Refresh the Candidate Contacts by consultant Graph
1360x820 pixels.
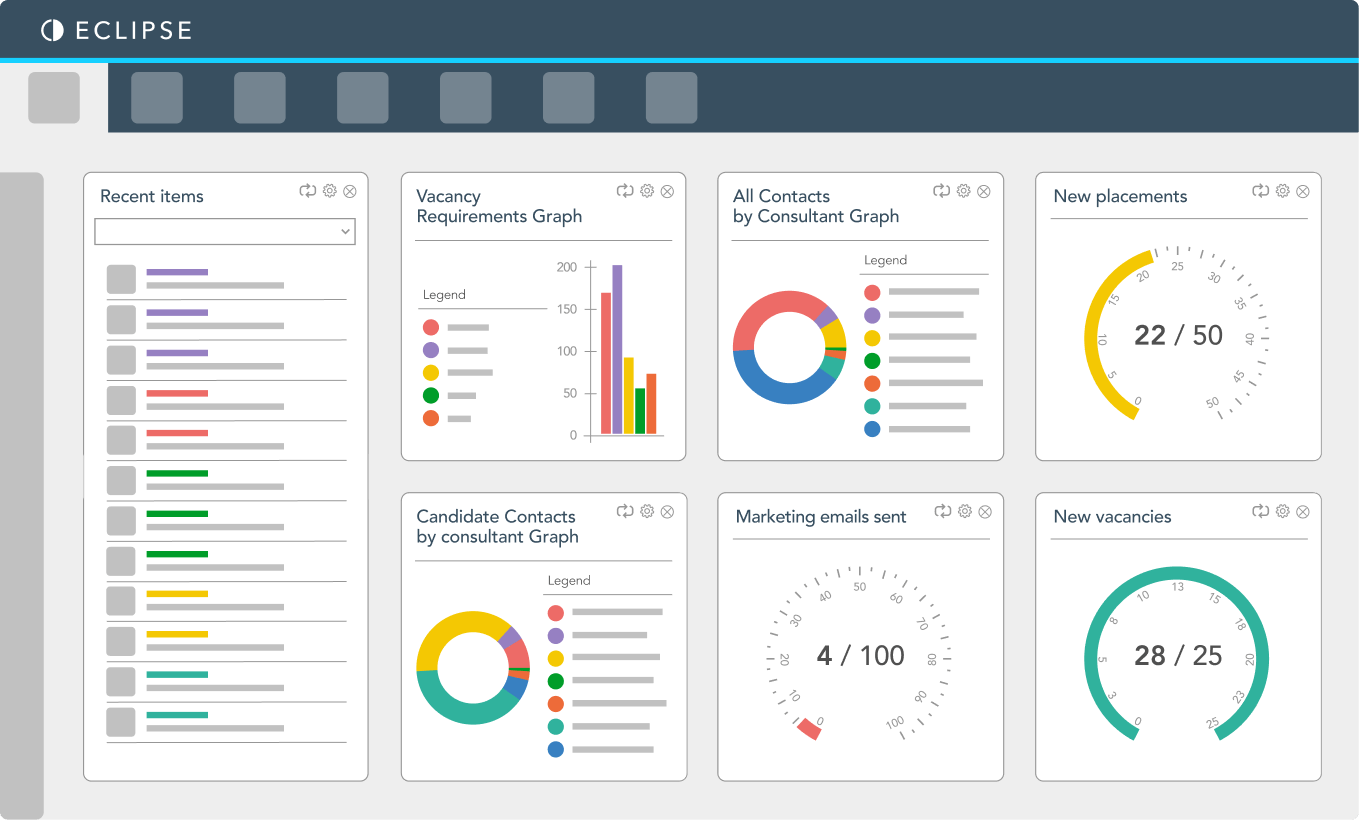(x=625, y=511)
